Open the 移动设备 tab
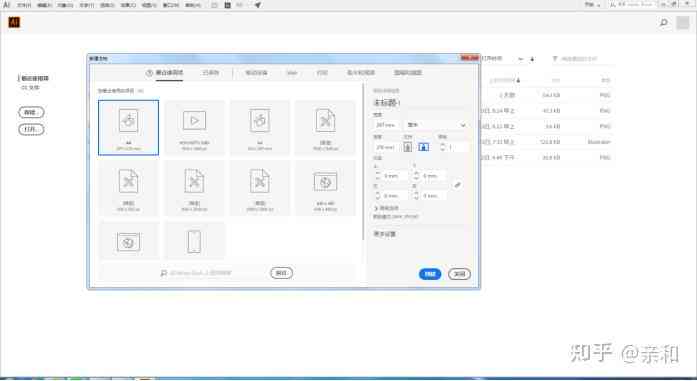This screenshot has height=381, width=697. pyautogui.click(x=256, y=72)
